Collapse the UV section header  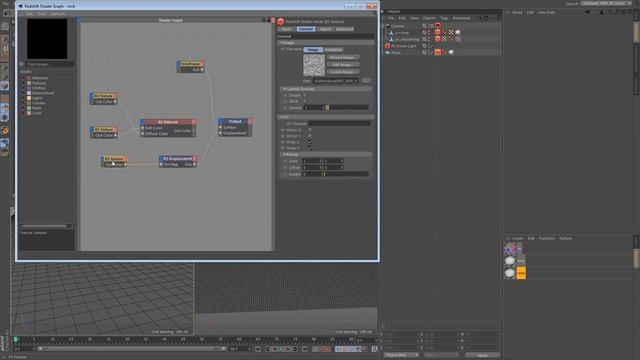click(327, 117)
